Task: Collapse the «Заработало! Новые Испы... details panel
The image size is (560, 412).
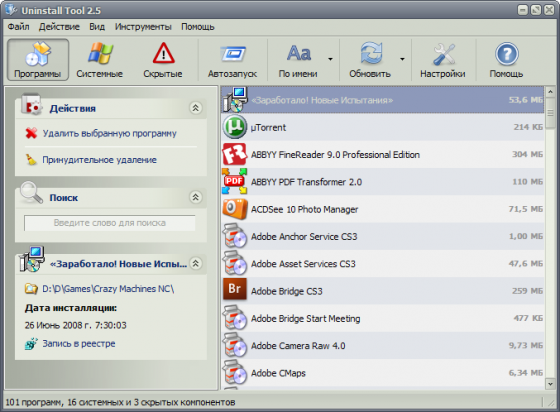Action: click(x=196, y=263)
